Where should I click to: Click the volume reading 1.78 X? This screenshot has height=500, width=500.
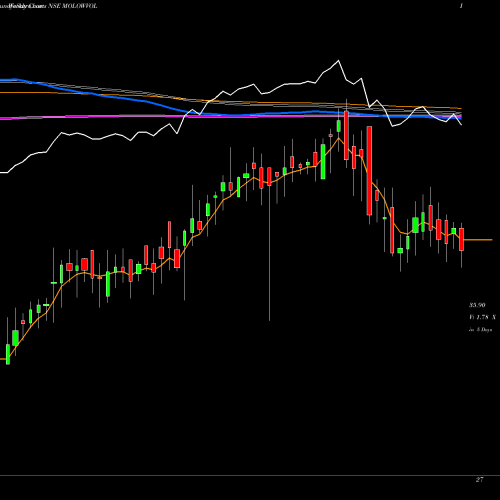[x=483, y=317]
